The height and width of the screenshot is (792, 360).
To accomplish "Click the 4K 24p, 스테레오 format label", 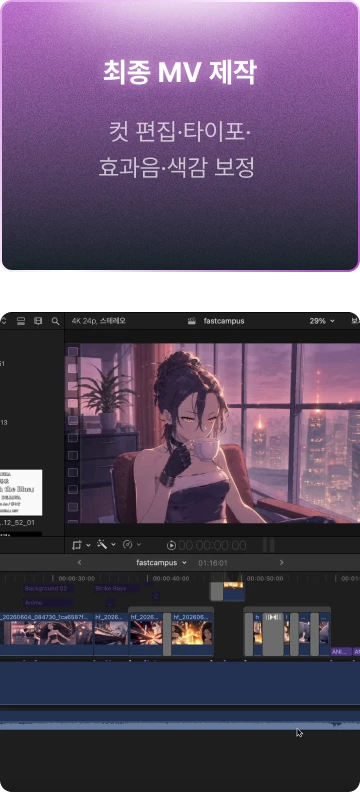I will [98, 321].
